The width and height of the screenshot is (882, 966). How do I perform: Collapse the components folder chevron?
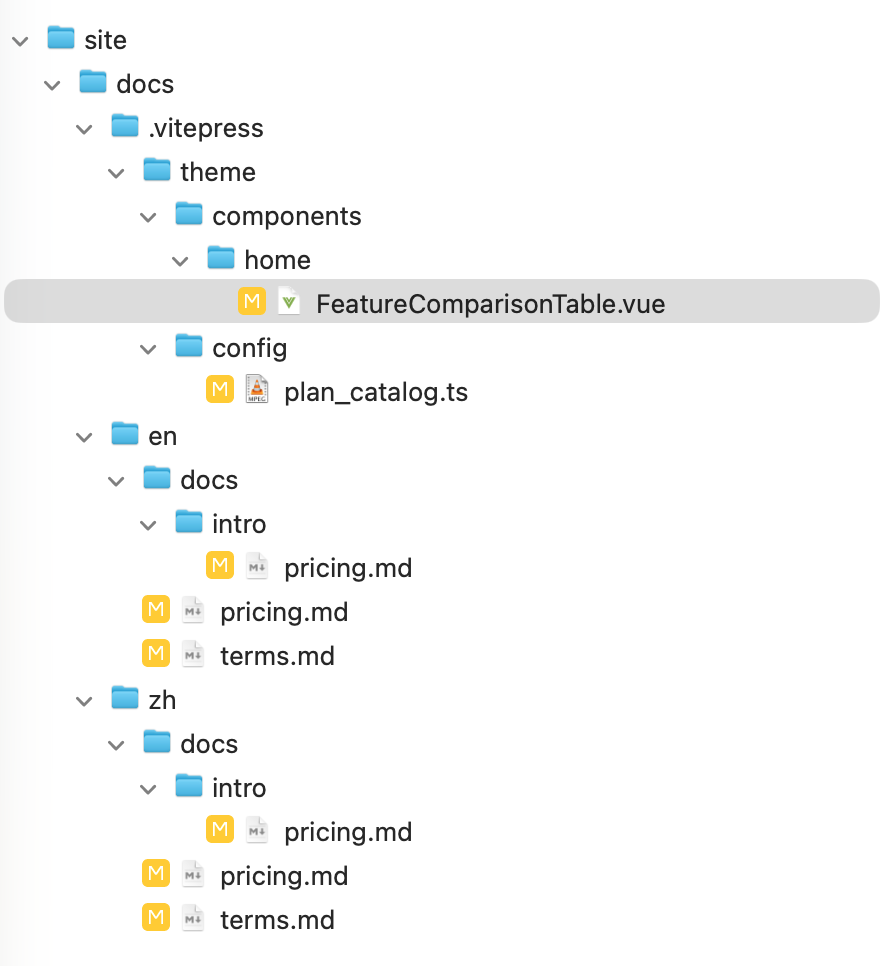(149, 217)
